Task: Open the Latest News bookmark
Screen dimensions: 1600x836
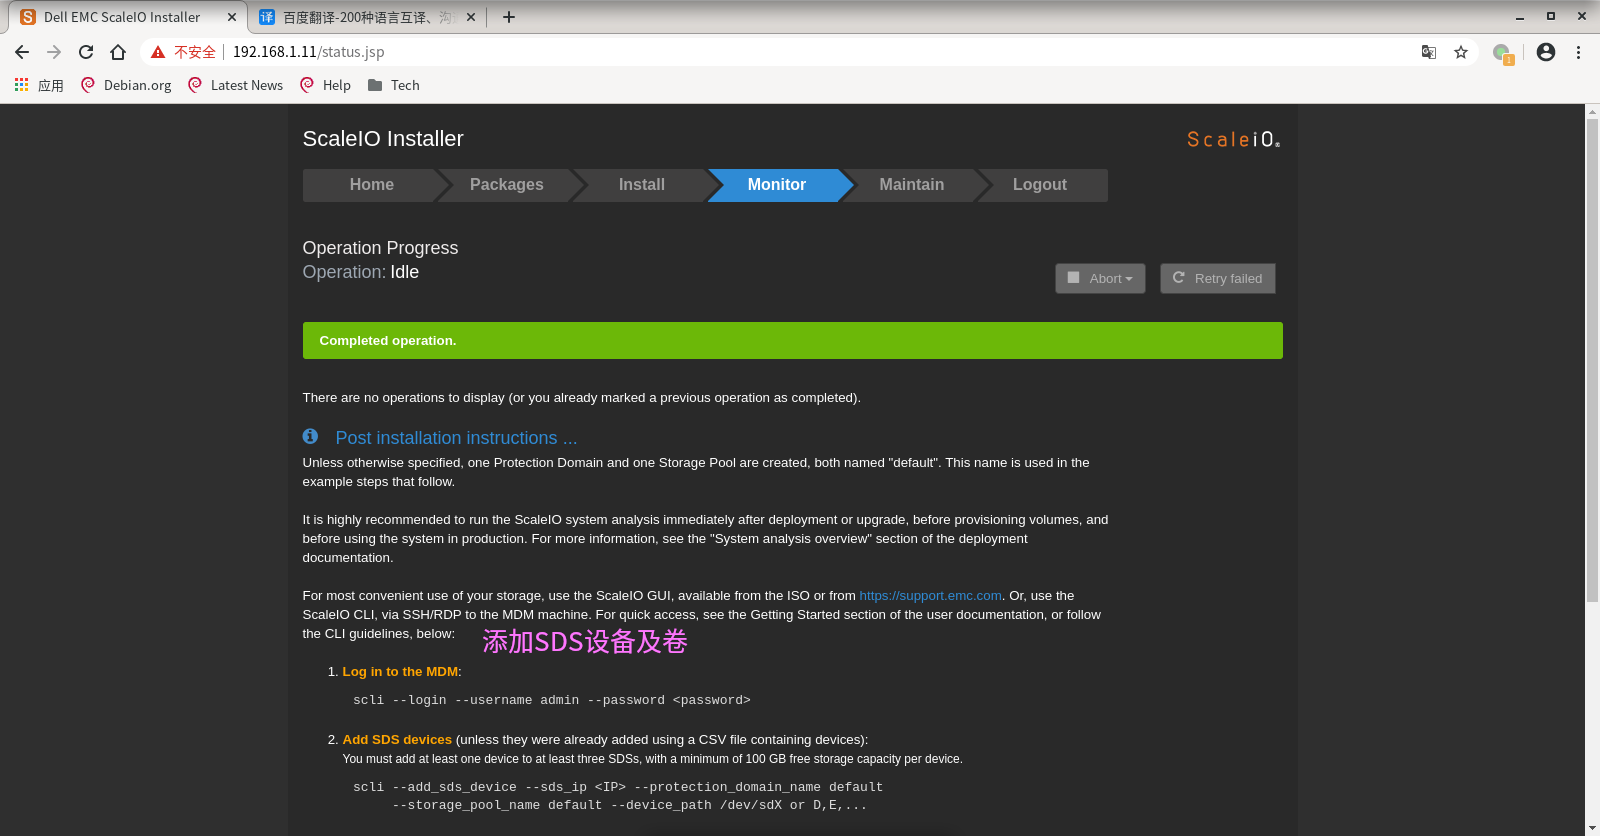Action: pyautogui.click(x=235, y=85)
